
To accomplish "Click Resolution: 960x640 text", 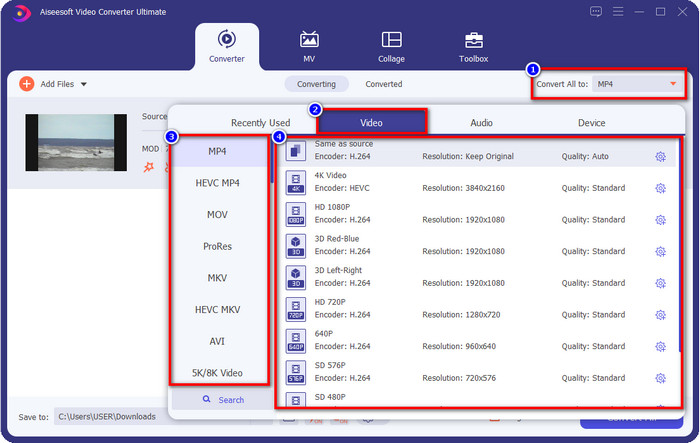I will click(x=459, y=347).
